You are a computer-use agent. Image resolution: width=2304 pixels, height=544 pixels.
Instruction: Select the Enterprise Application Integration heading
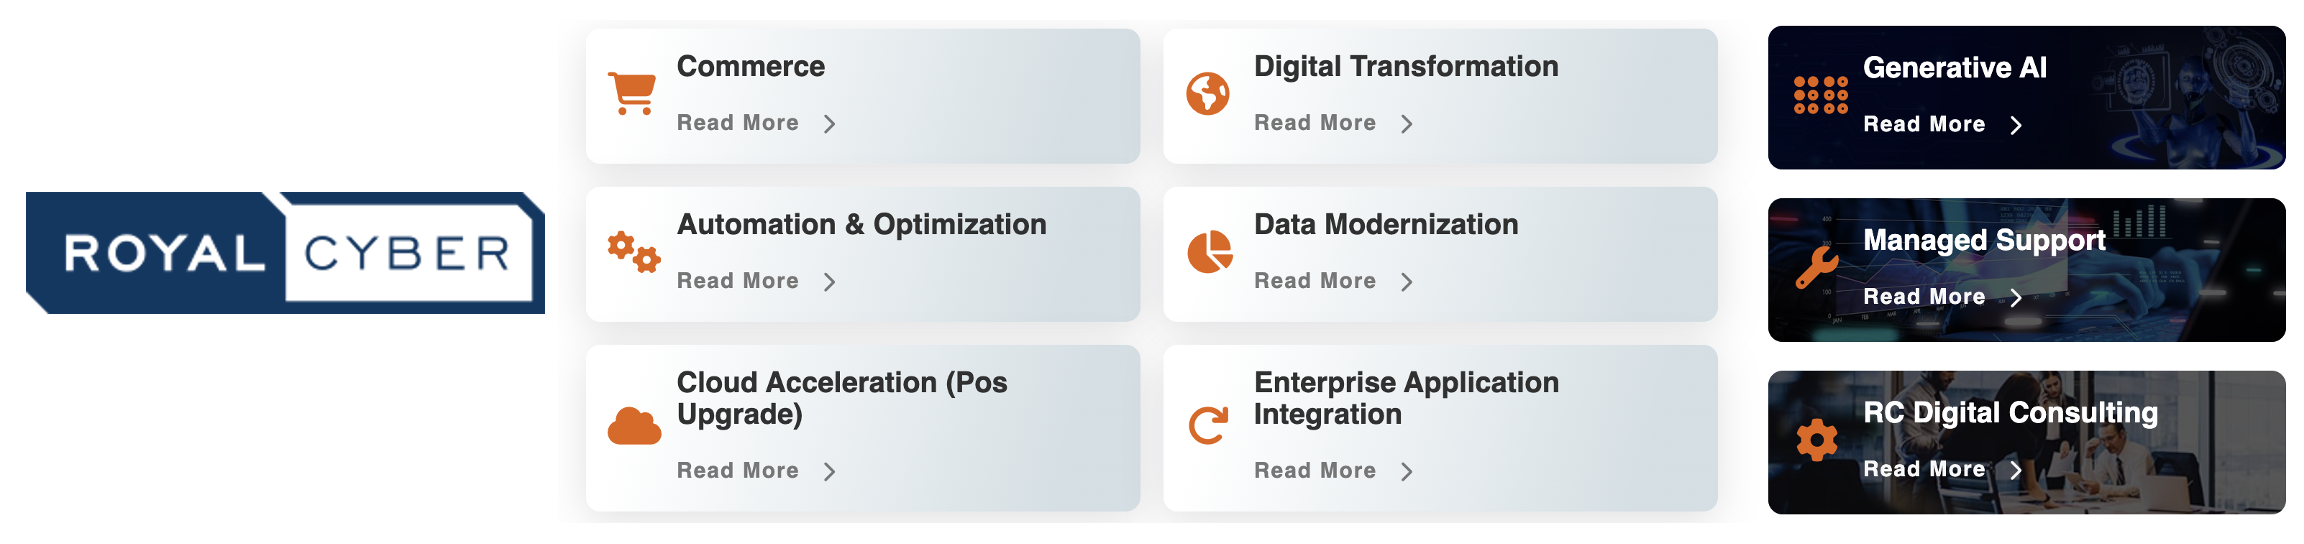(x=1406, y=398)
